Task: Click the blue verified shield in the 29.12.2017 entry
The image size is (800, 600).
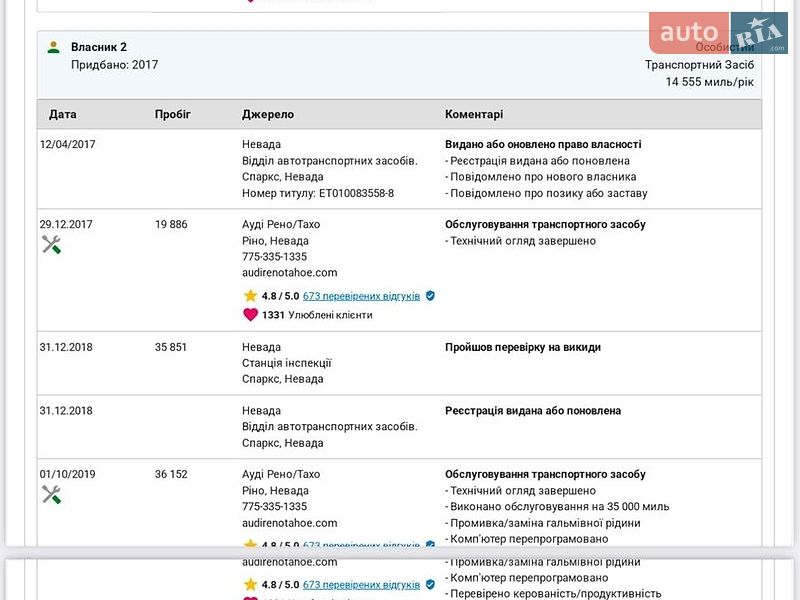Action: click(430, 296)
